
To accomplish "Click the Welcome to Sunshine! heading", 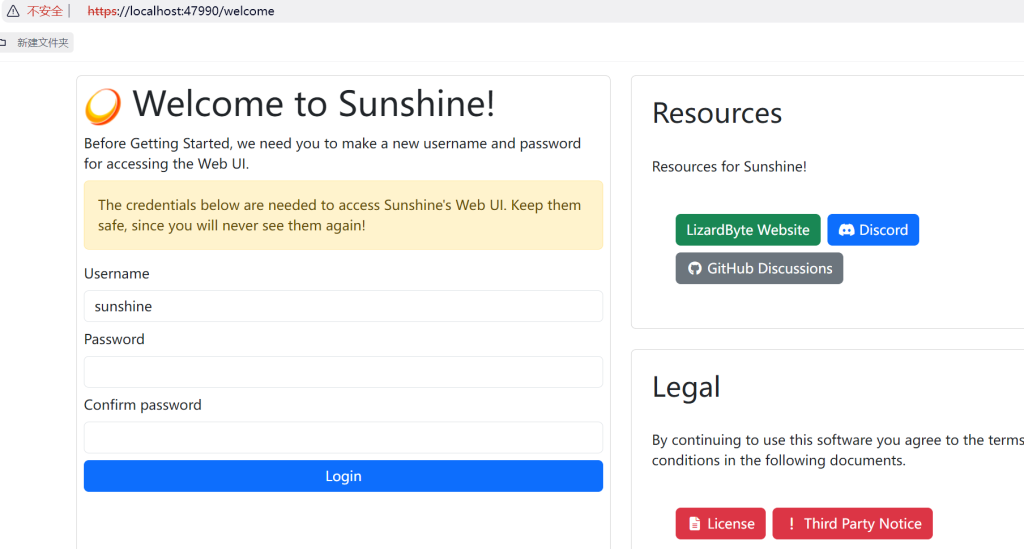I will [313, 104].
